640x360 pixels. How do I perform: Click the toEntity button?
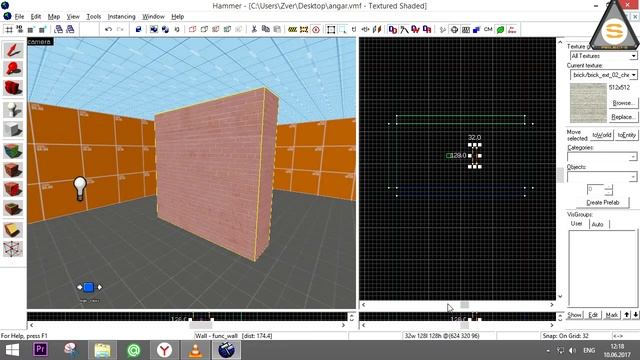pos(627,135)
